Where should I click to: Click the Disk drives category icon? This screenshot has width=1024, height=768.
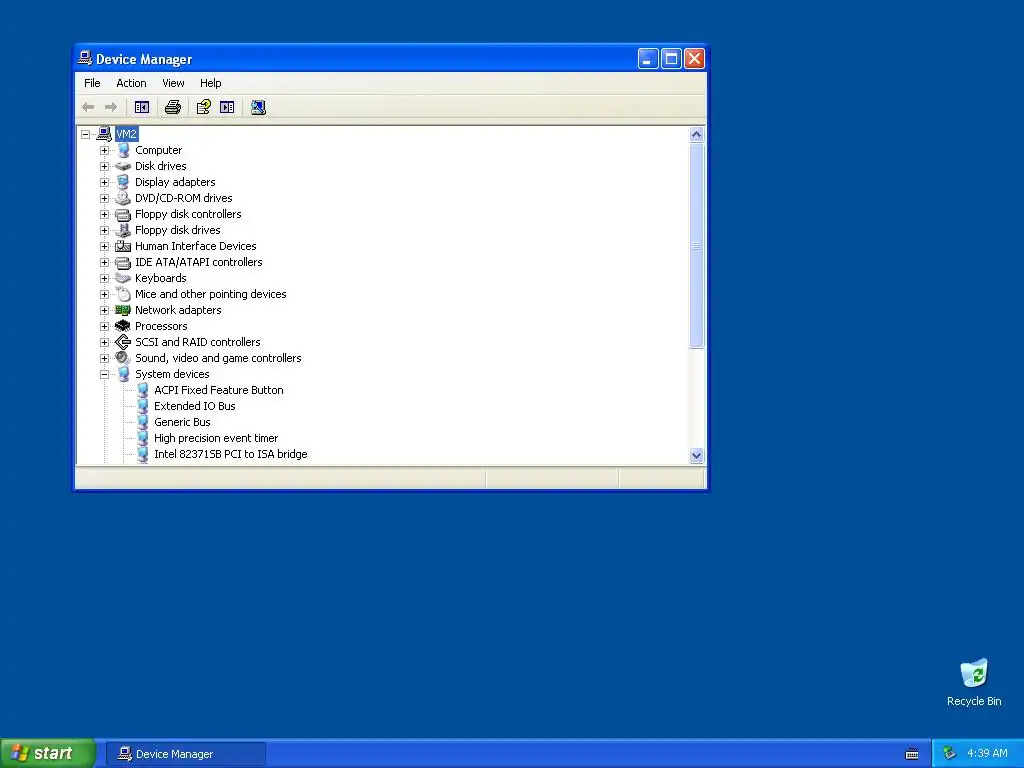(123, 166)
